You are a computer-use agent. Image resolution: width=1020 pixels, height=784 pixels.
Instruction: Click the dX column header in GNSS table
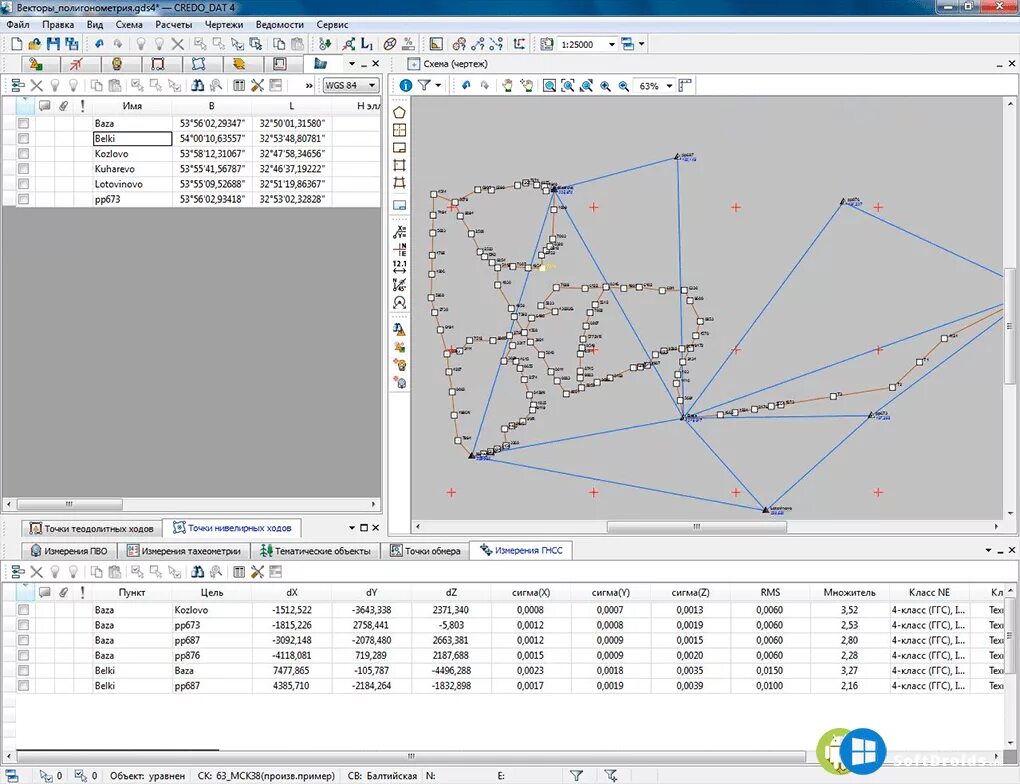coord(292,592)
